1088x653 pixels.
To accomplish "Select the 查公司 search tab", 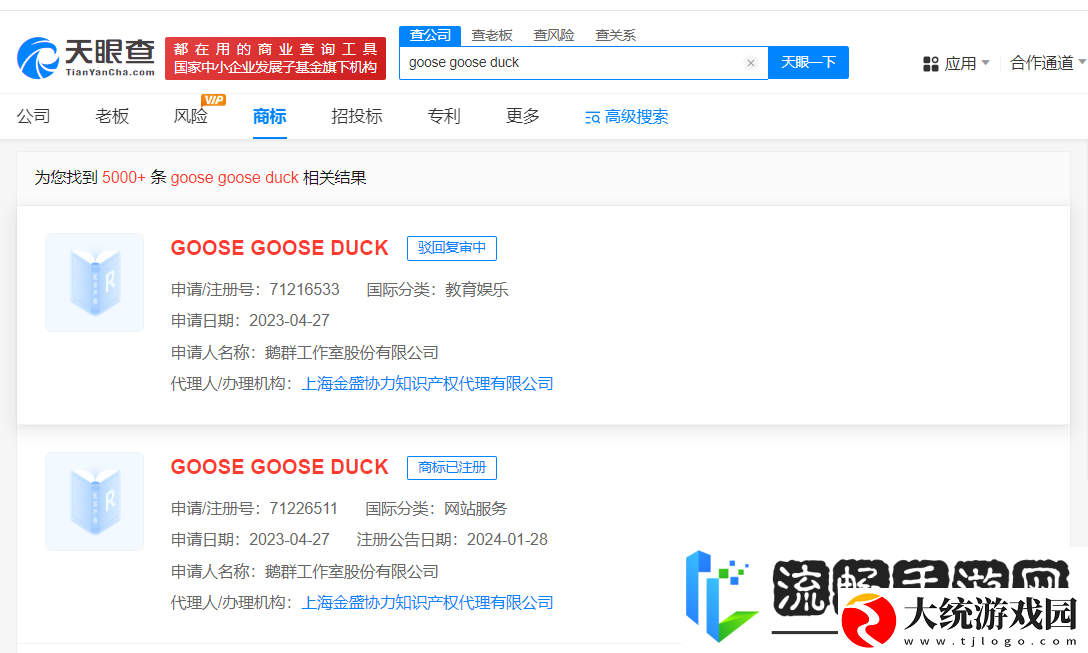I will point(430,35).
